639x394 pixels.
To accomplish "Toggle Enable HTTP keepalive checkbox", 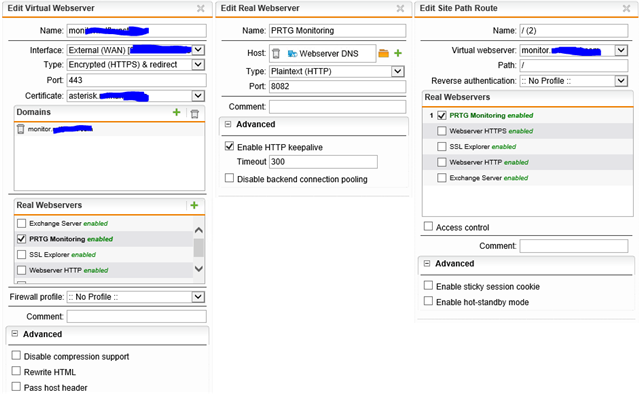I will (229, 146).
